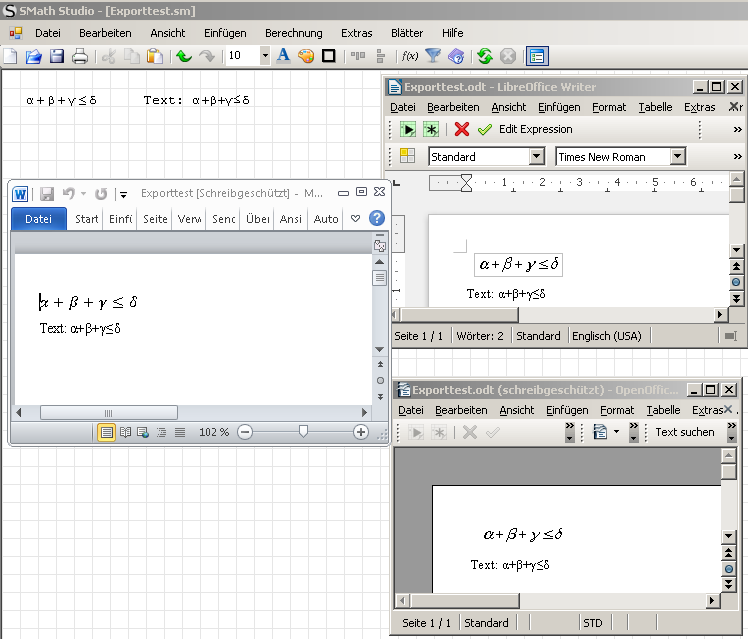Click the red X cancel icon in LibreOffice
Viewport: 748px width, 639px height.
point(461,129)
